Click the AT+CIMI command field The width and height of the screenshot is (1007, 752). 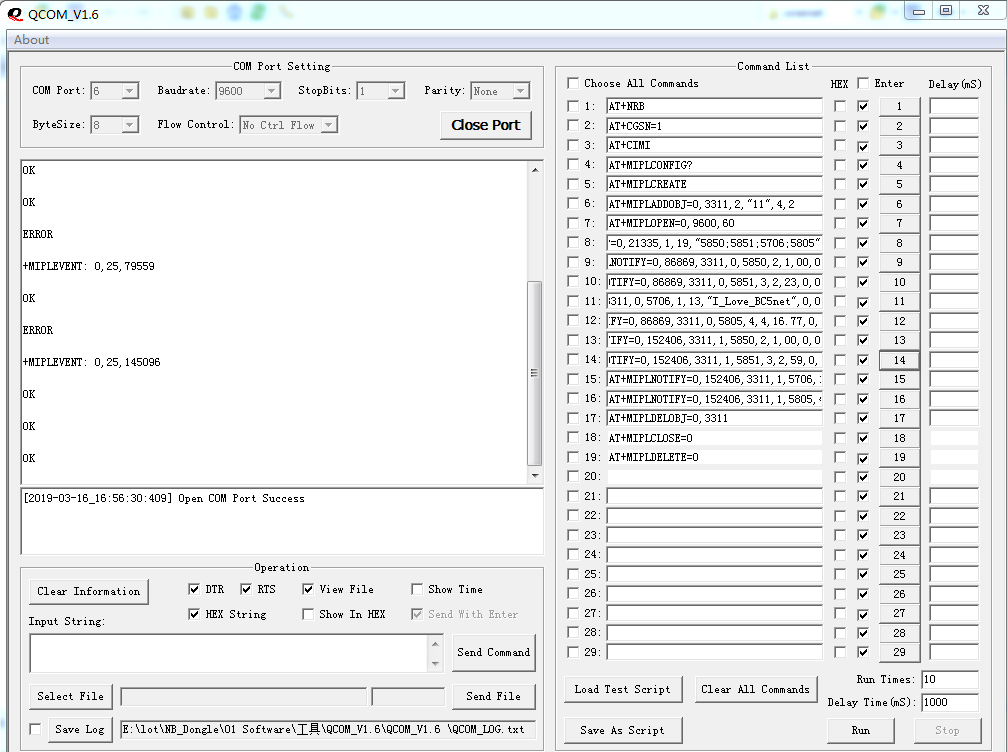coord(714,145)
